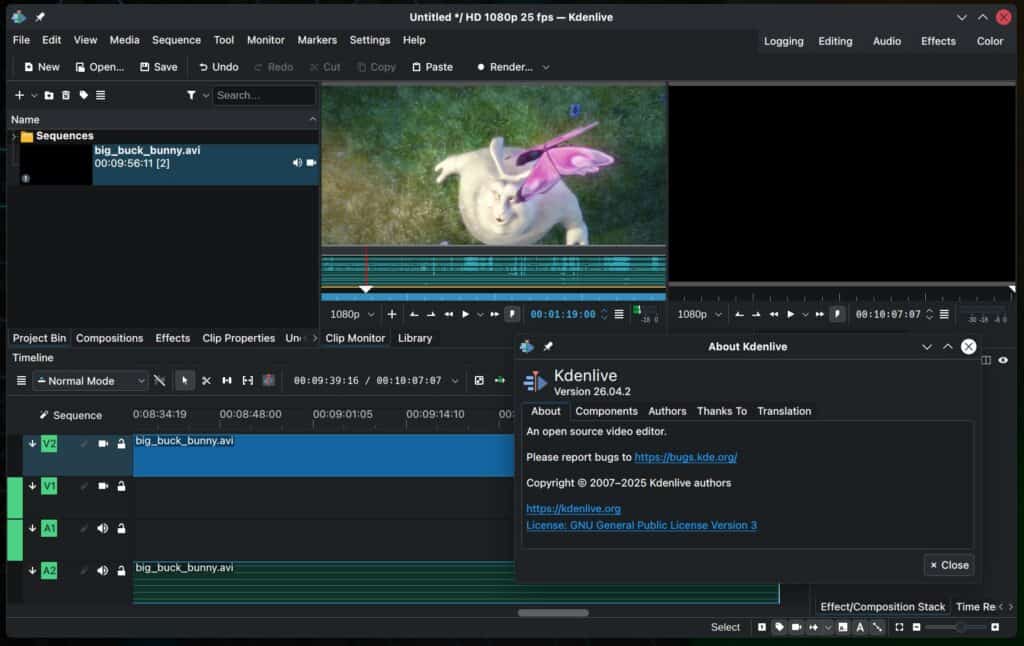The image size is (1024, 646).
Task: Click the zoom in icon after timeline zoom slider
Action: 995,627
